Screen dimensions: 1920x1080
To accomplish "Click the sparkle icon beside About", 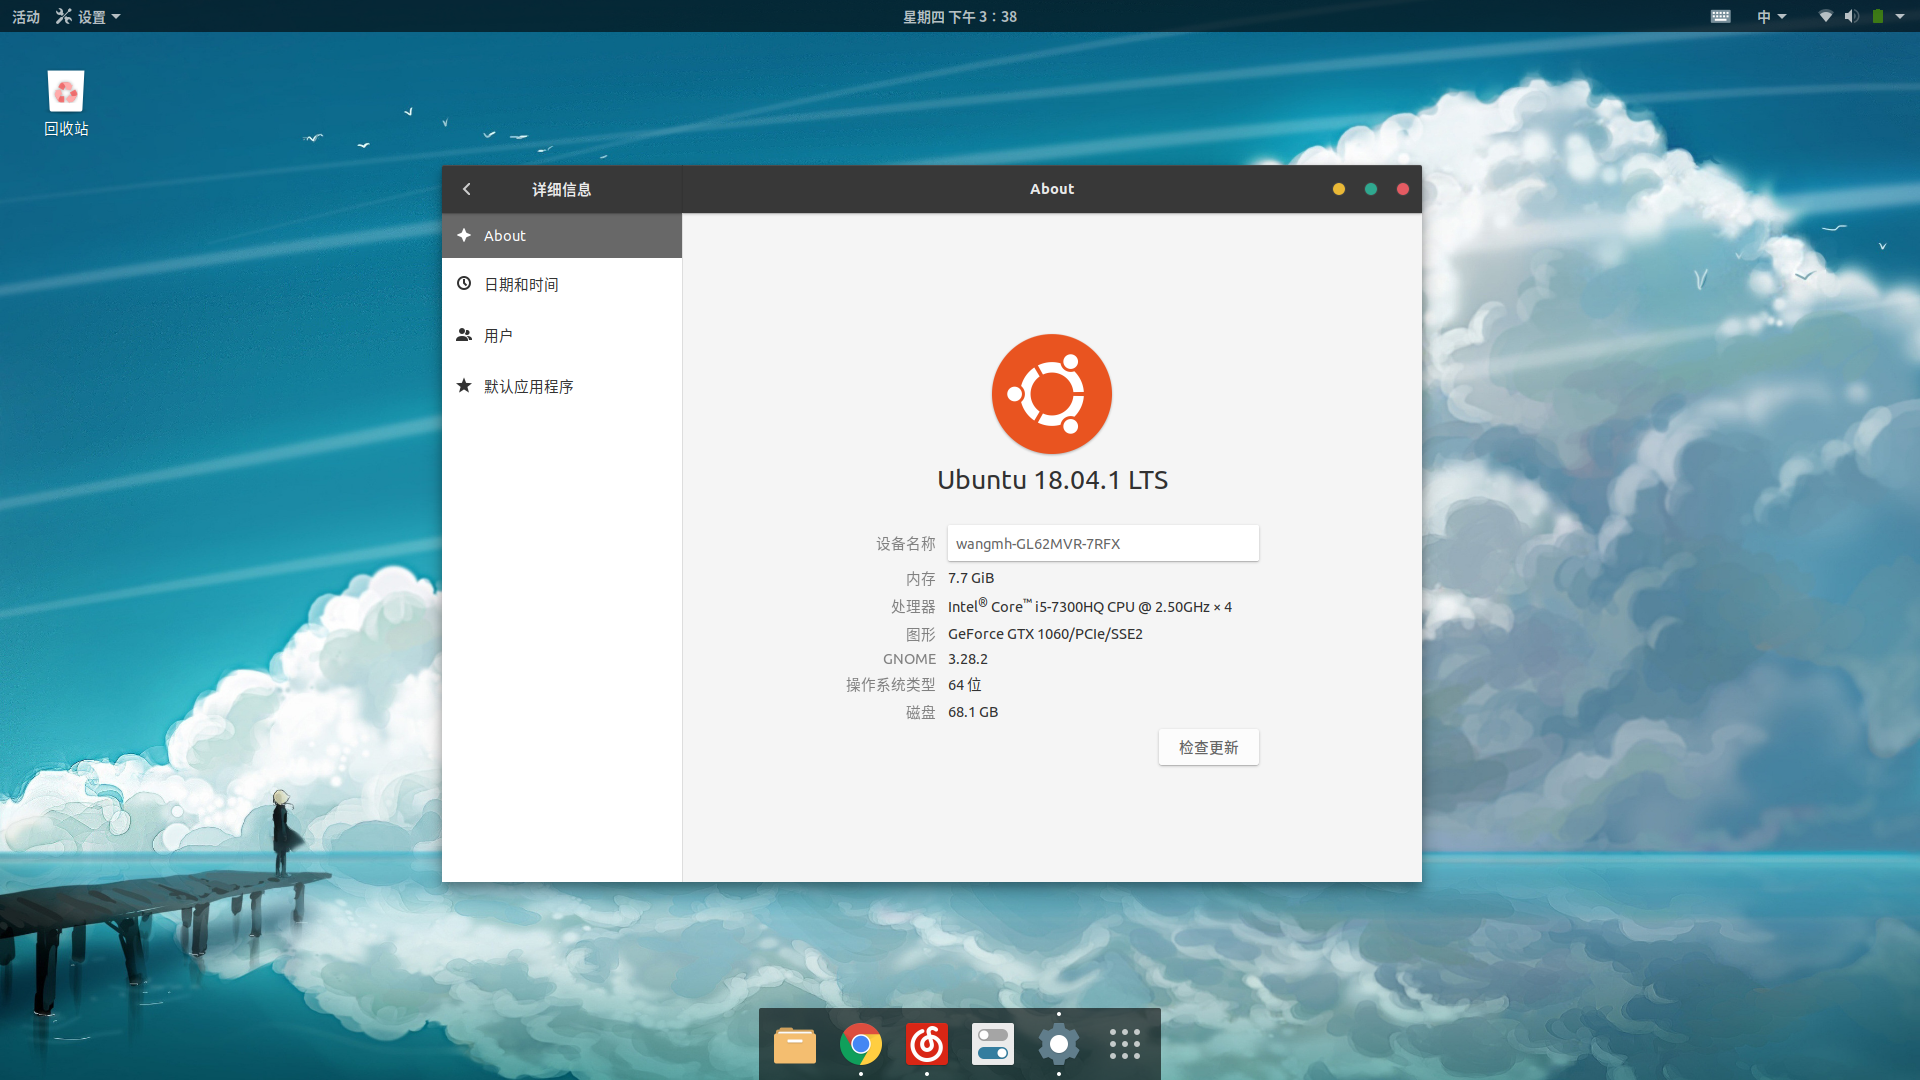I will point(464,235).
